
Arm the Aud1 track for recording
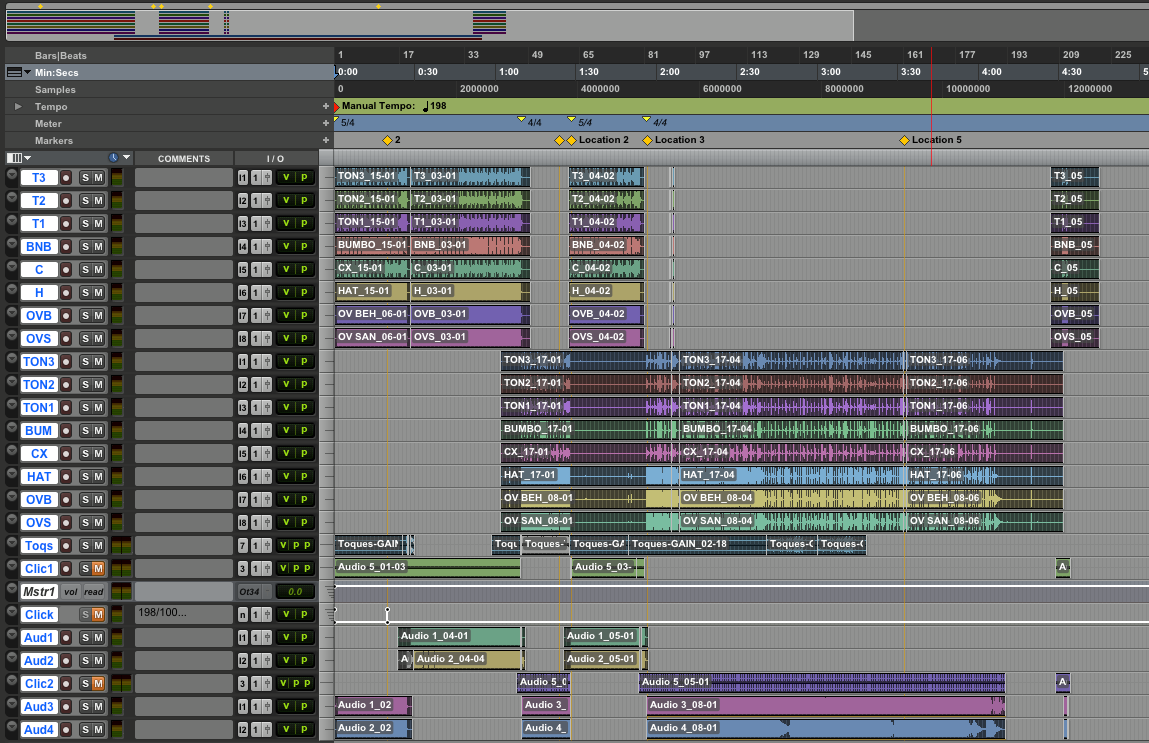[66, 638]
